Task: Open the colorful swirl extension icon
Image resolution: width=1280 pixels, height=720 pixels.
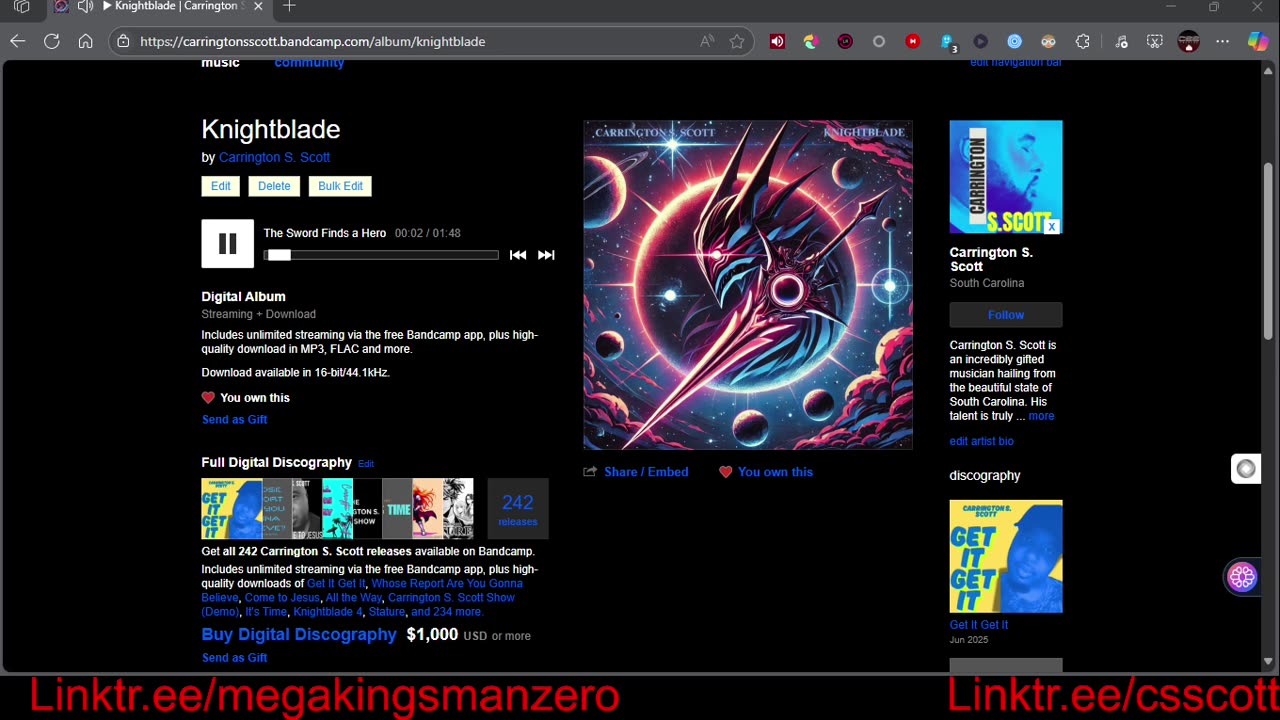Action: [811, 41]
